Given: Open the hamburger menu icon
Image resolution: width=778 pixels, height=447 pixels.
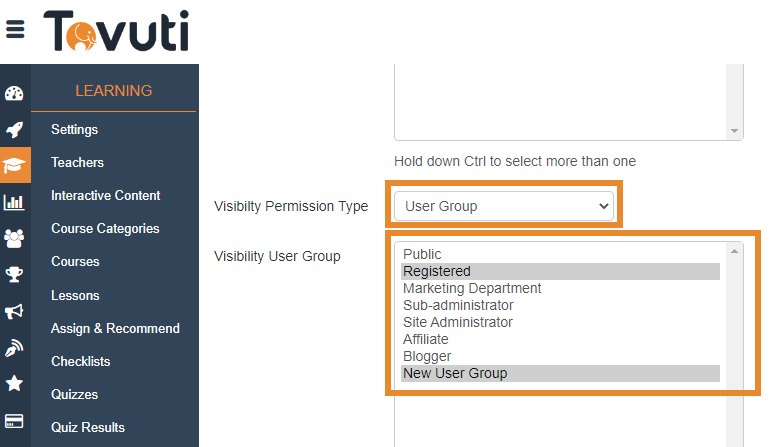Looking at the screenshot, I should [x=15, y=28].
